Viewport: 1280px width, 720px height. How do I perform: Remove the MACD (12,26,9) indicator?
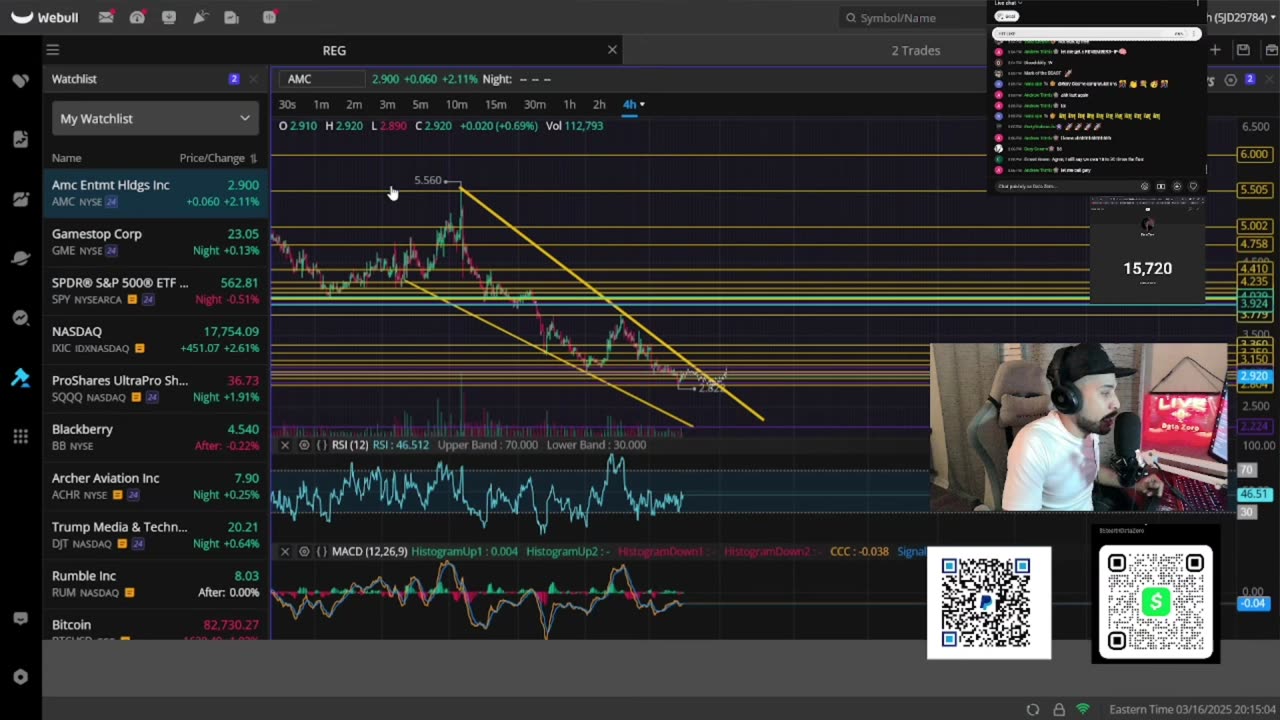285,552
